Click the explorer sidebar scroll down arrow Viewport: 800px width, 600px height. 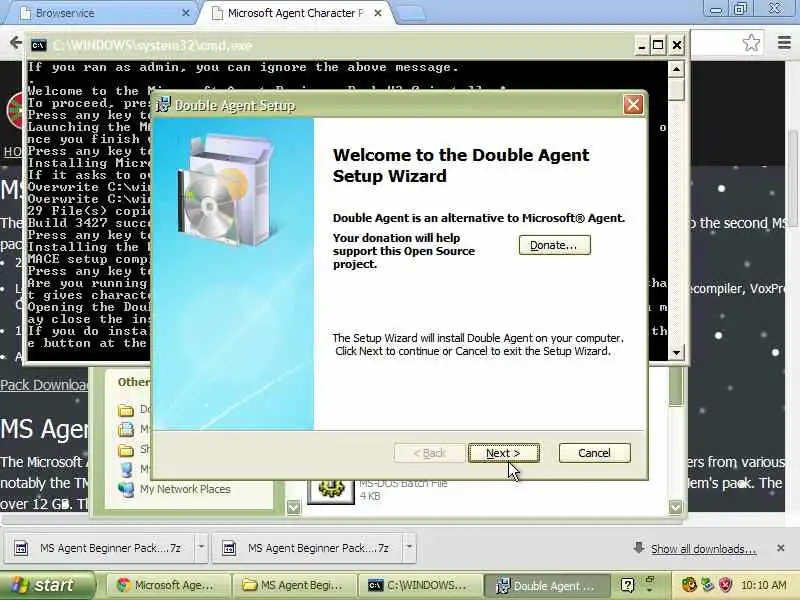click(x=293, y=507)
